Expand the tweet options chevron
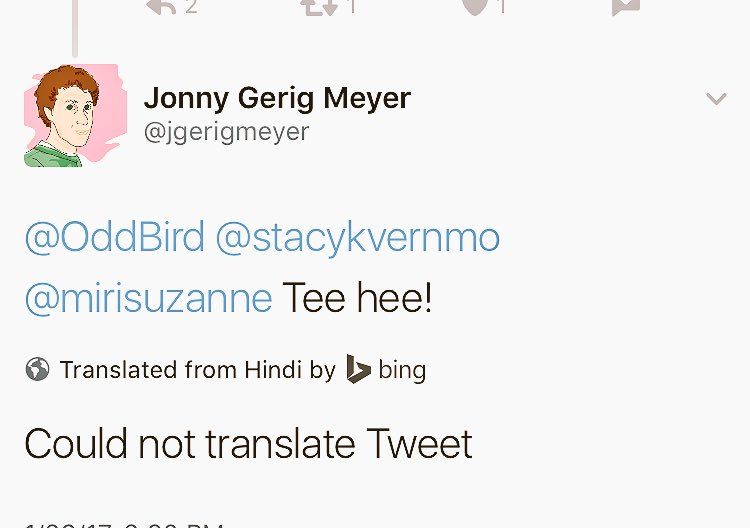The width and height of the screenshot is (750, 528). (716, 99)
